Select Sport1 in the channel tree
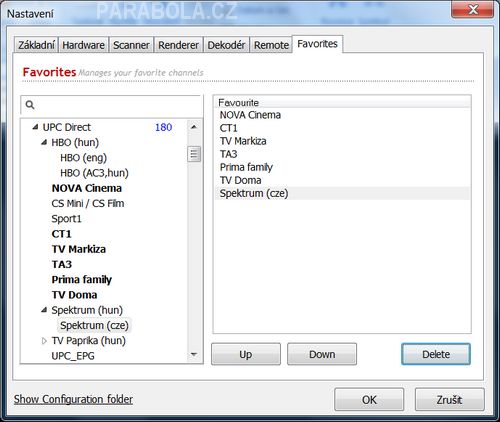Viewport: 500px width, 422px height. (66, 219)
